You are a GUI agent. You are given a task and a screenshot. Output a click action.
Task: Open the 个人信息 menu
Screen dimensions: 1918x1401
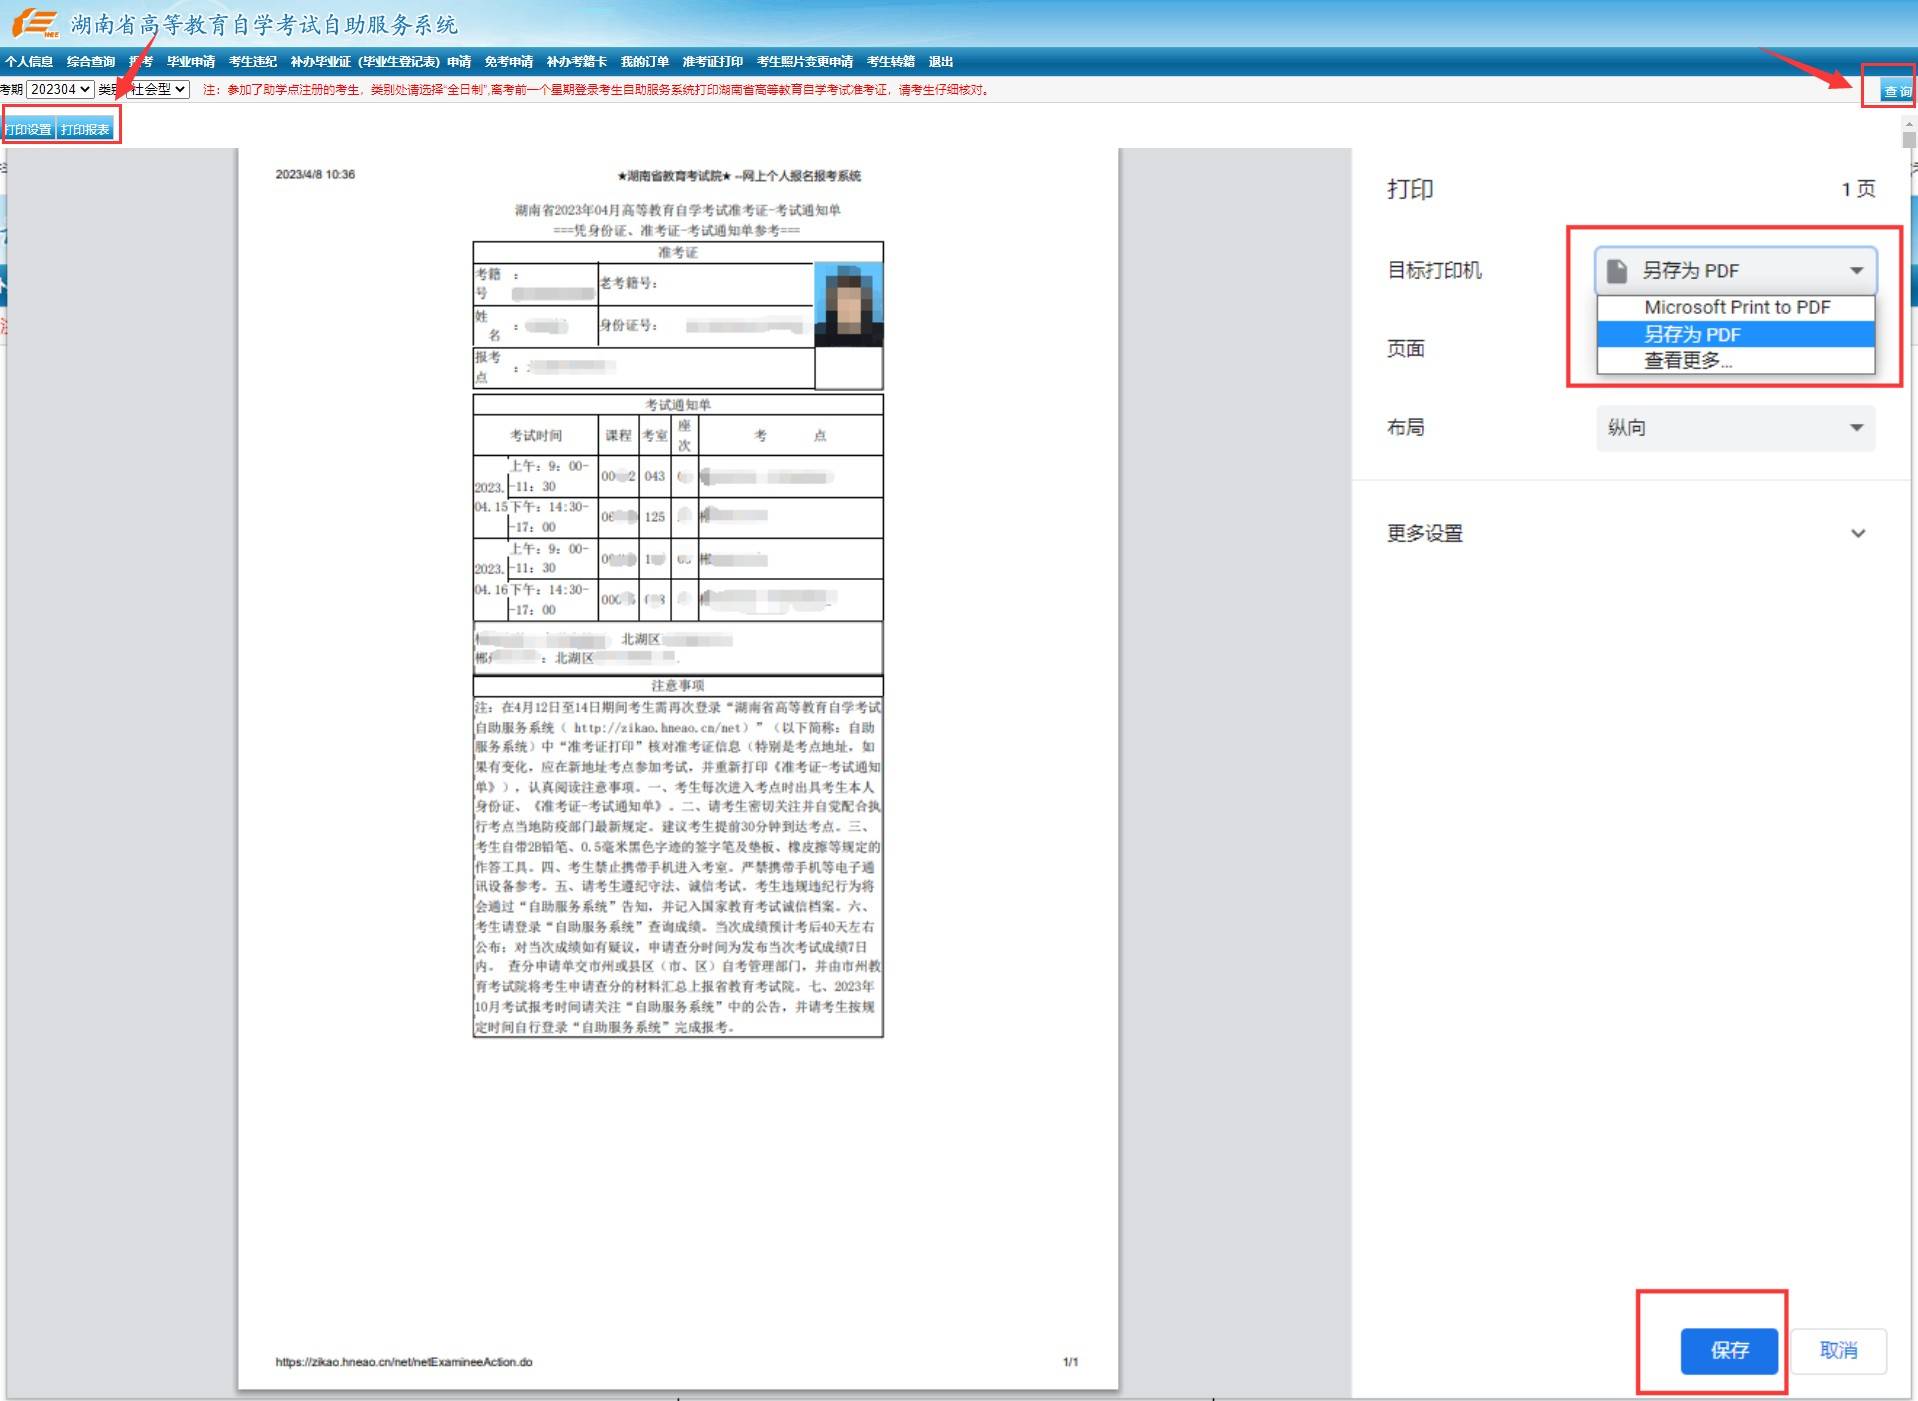point(29,62)
